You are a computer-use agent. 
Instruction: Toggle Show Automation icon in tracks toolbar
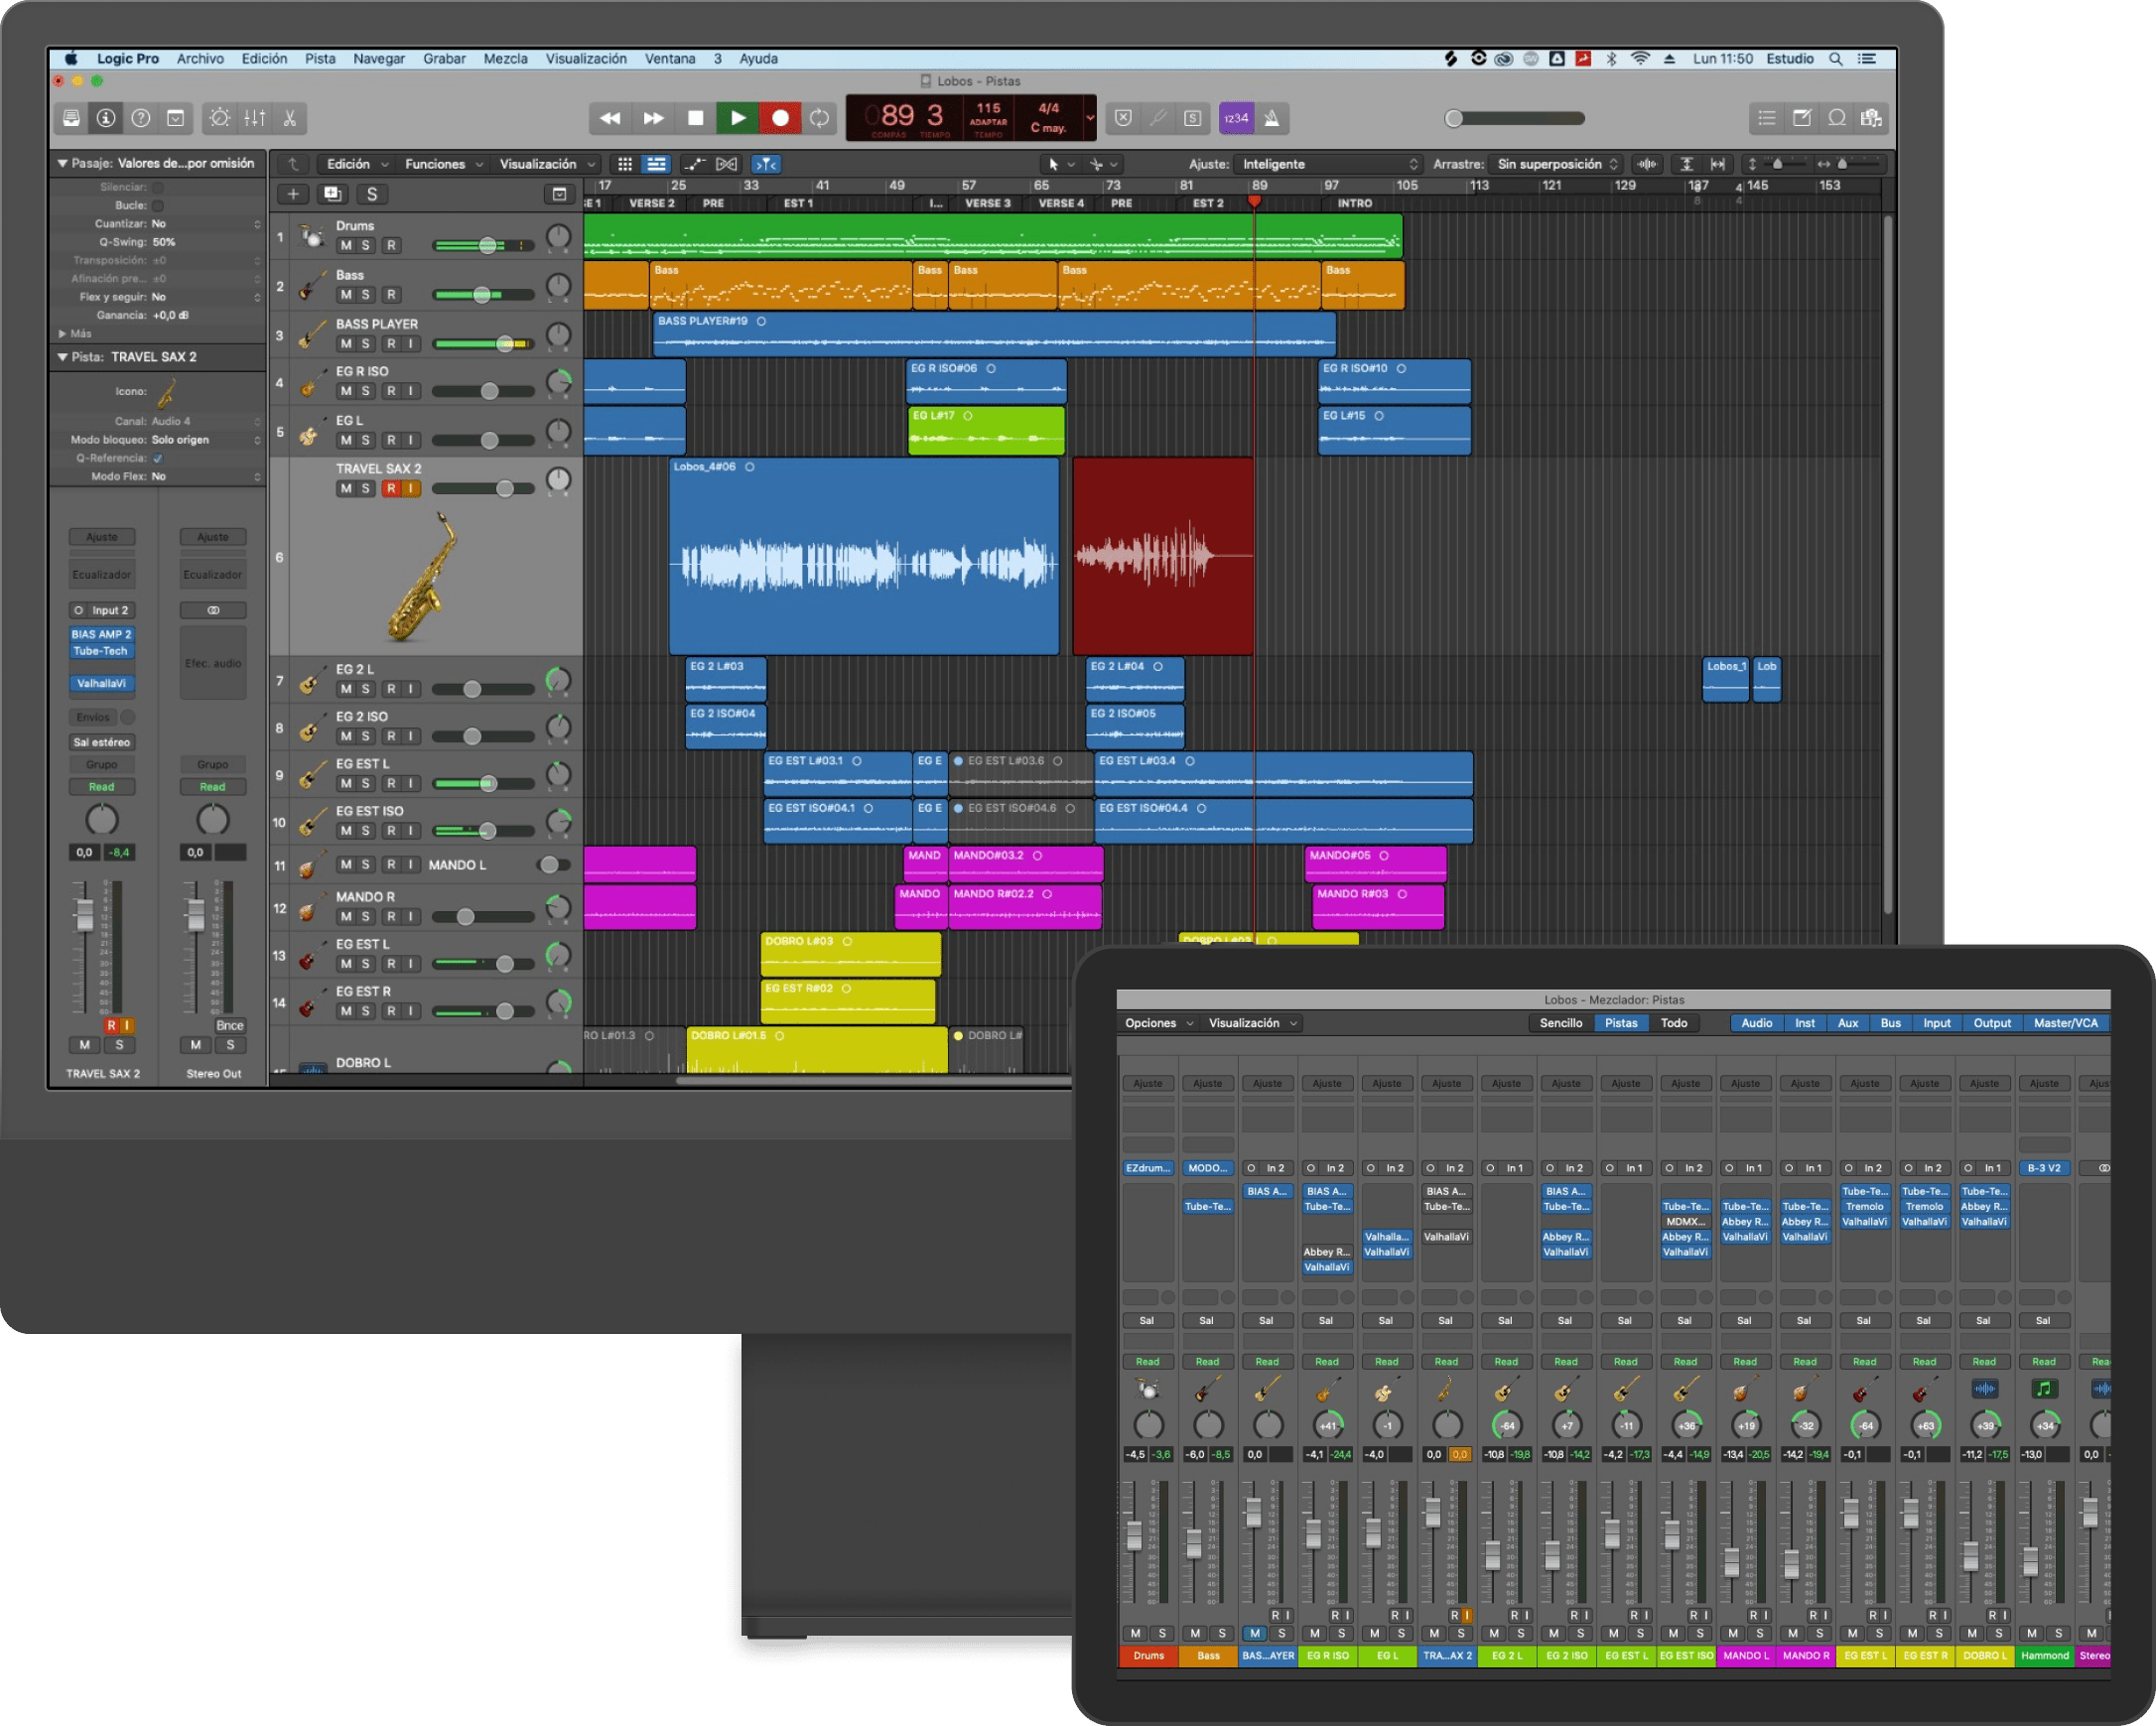point(694,164)
